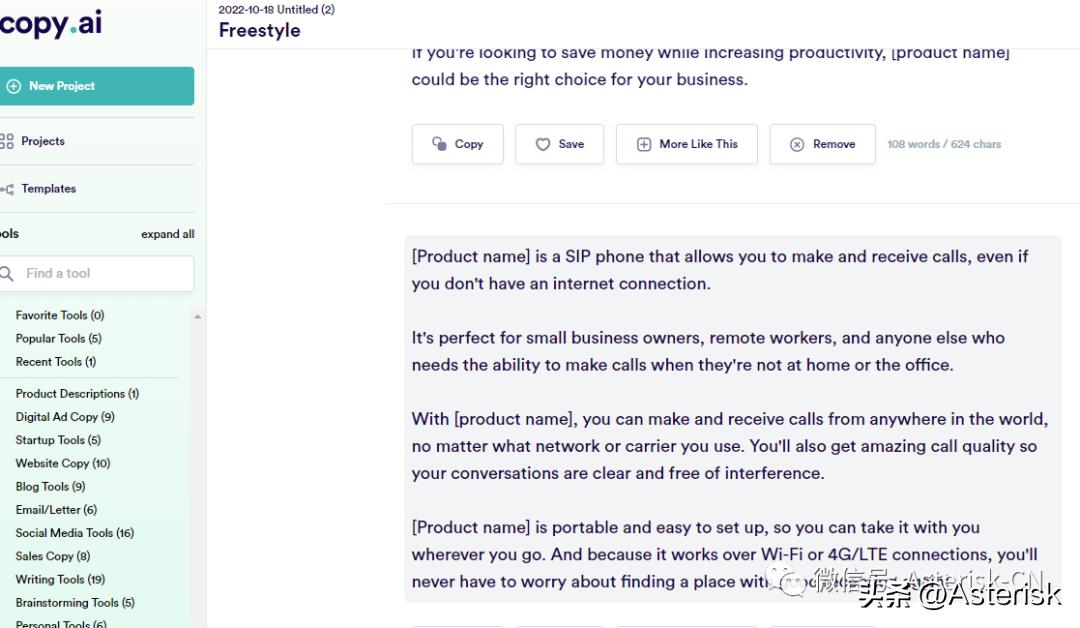The height and width of the screenshot is (628, 1080).
Task: Open Favorite Tools (0) list
Action: [60, 315]
